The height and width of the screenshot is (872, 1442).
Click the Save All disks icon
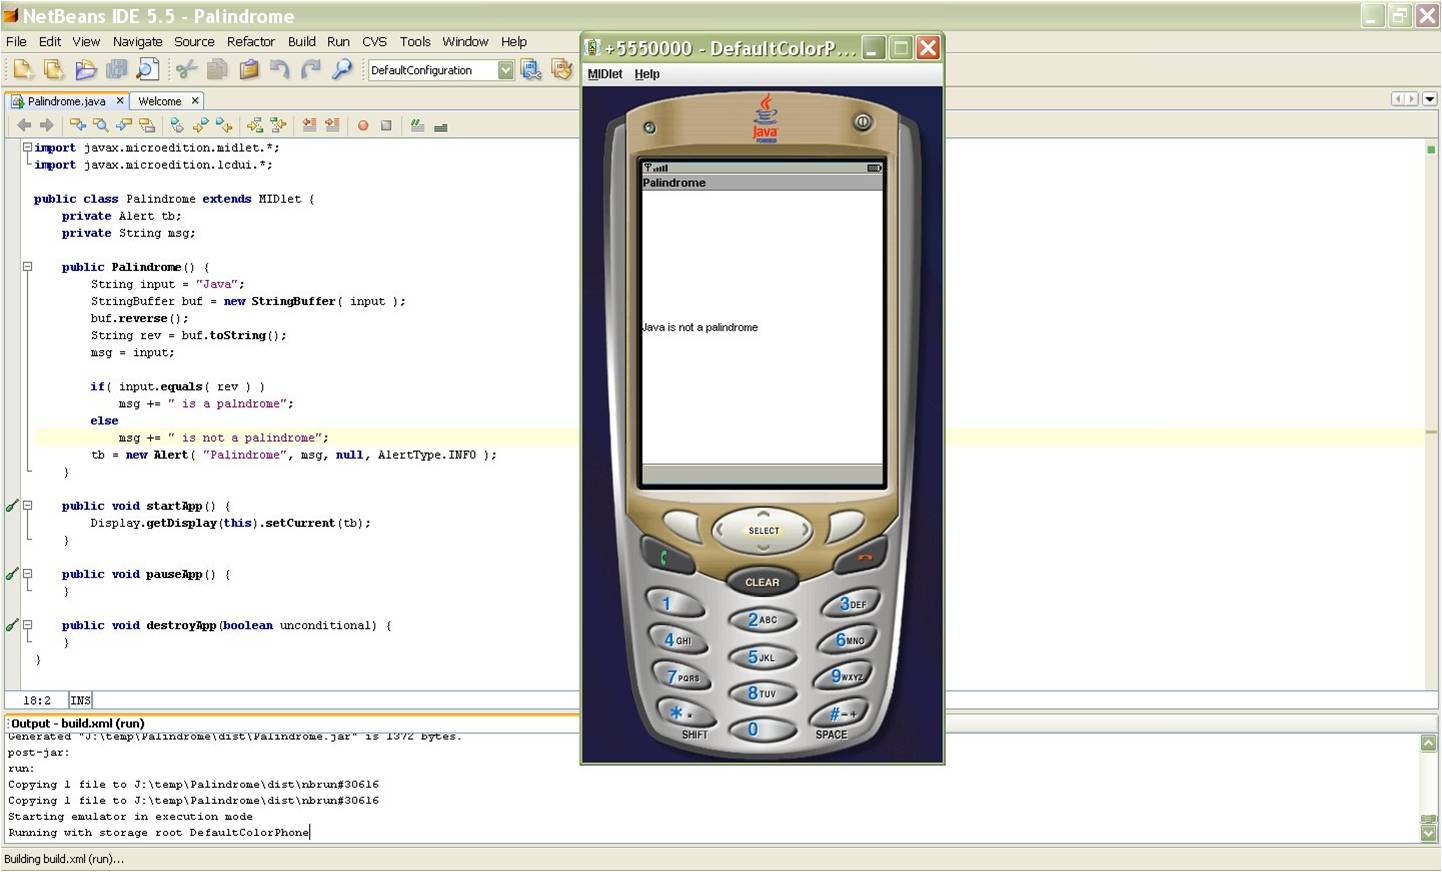pyautogui.click(x=117, y=69)
